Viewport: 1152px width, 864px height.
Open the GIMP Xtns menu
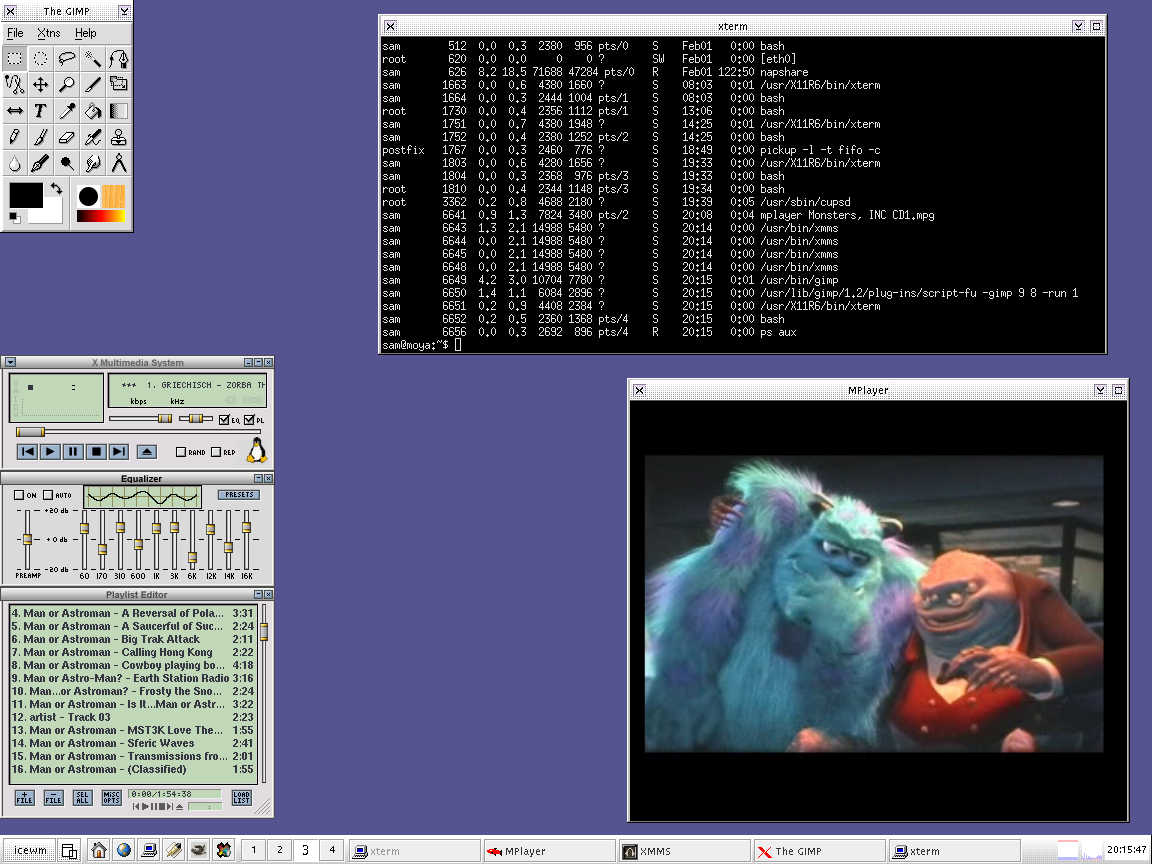(48, 33)
